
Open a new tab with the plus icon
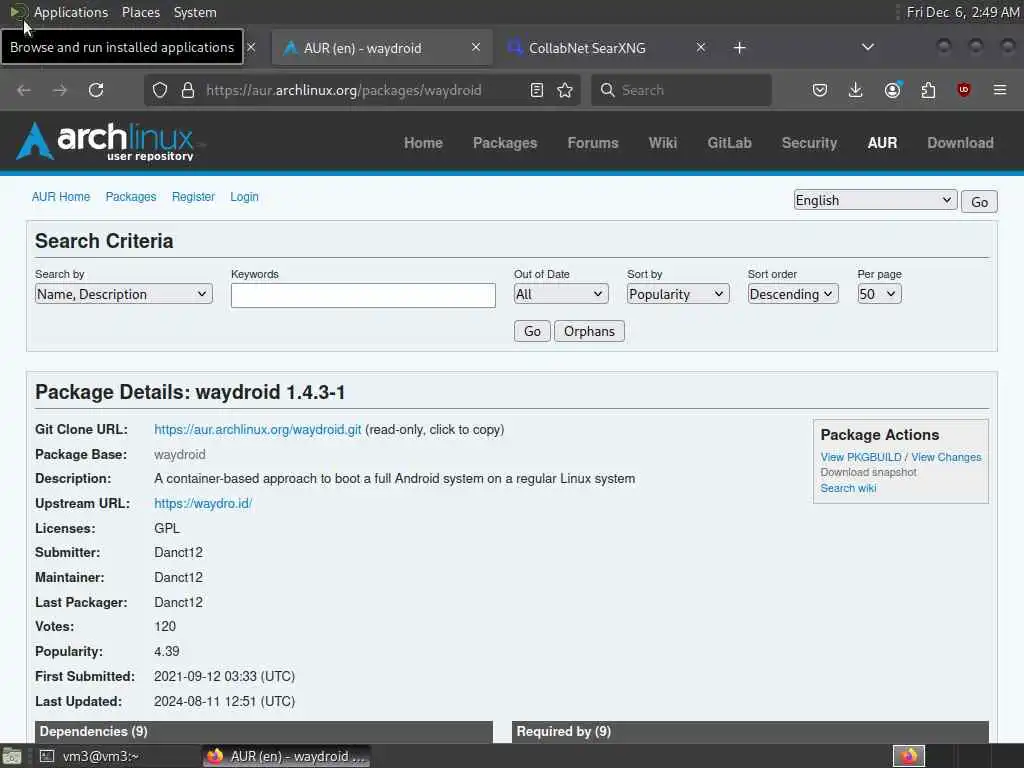click(739, 48)
